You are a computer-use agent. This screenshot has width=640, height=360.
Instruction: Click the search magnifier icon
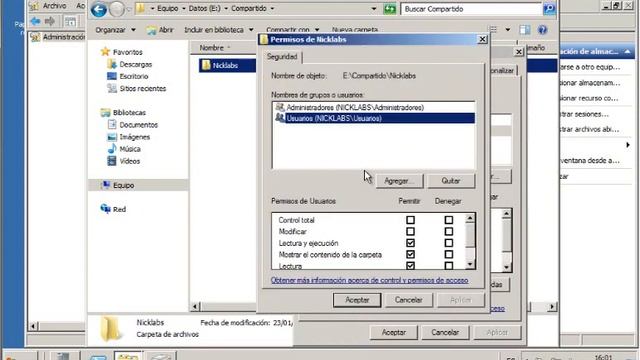(549, 9)
